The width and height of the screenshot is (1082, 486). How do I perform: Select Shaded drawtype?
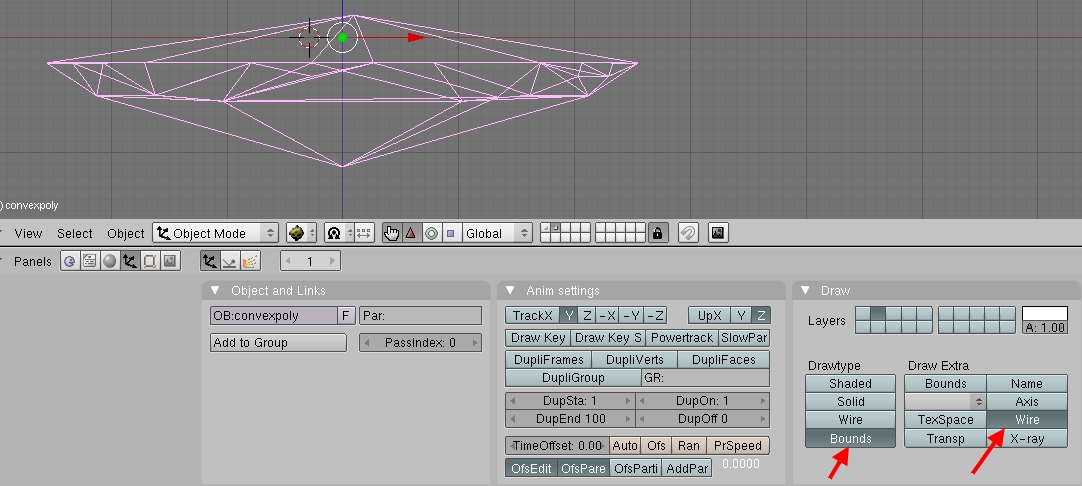(x=850, y=383)
